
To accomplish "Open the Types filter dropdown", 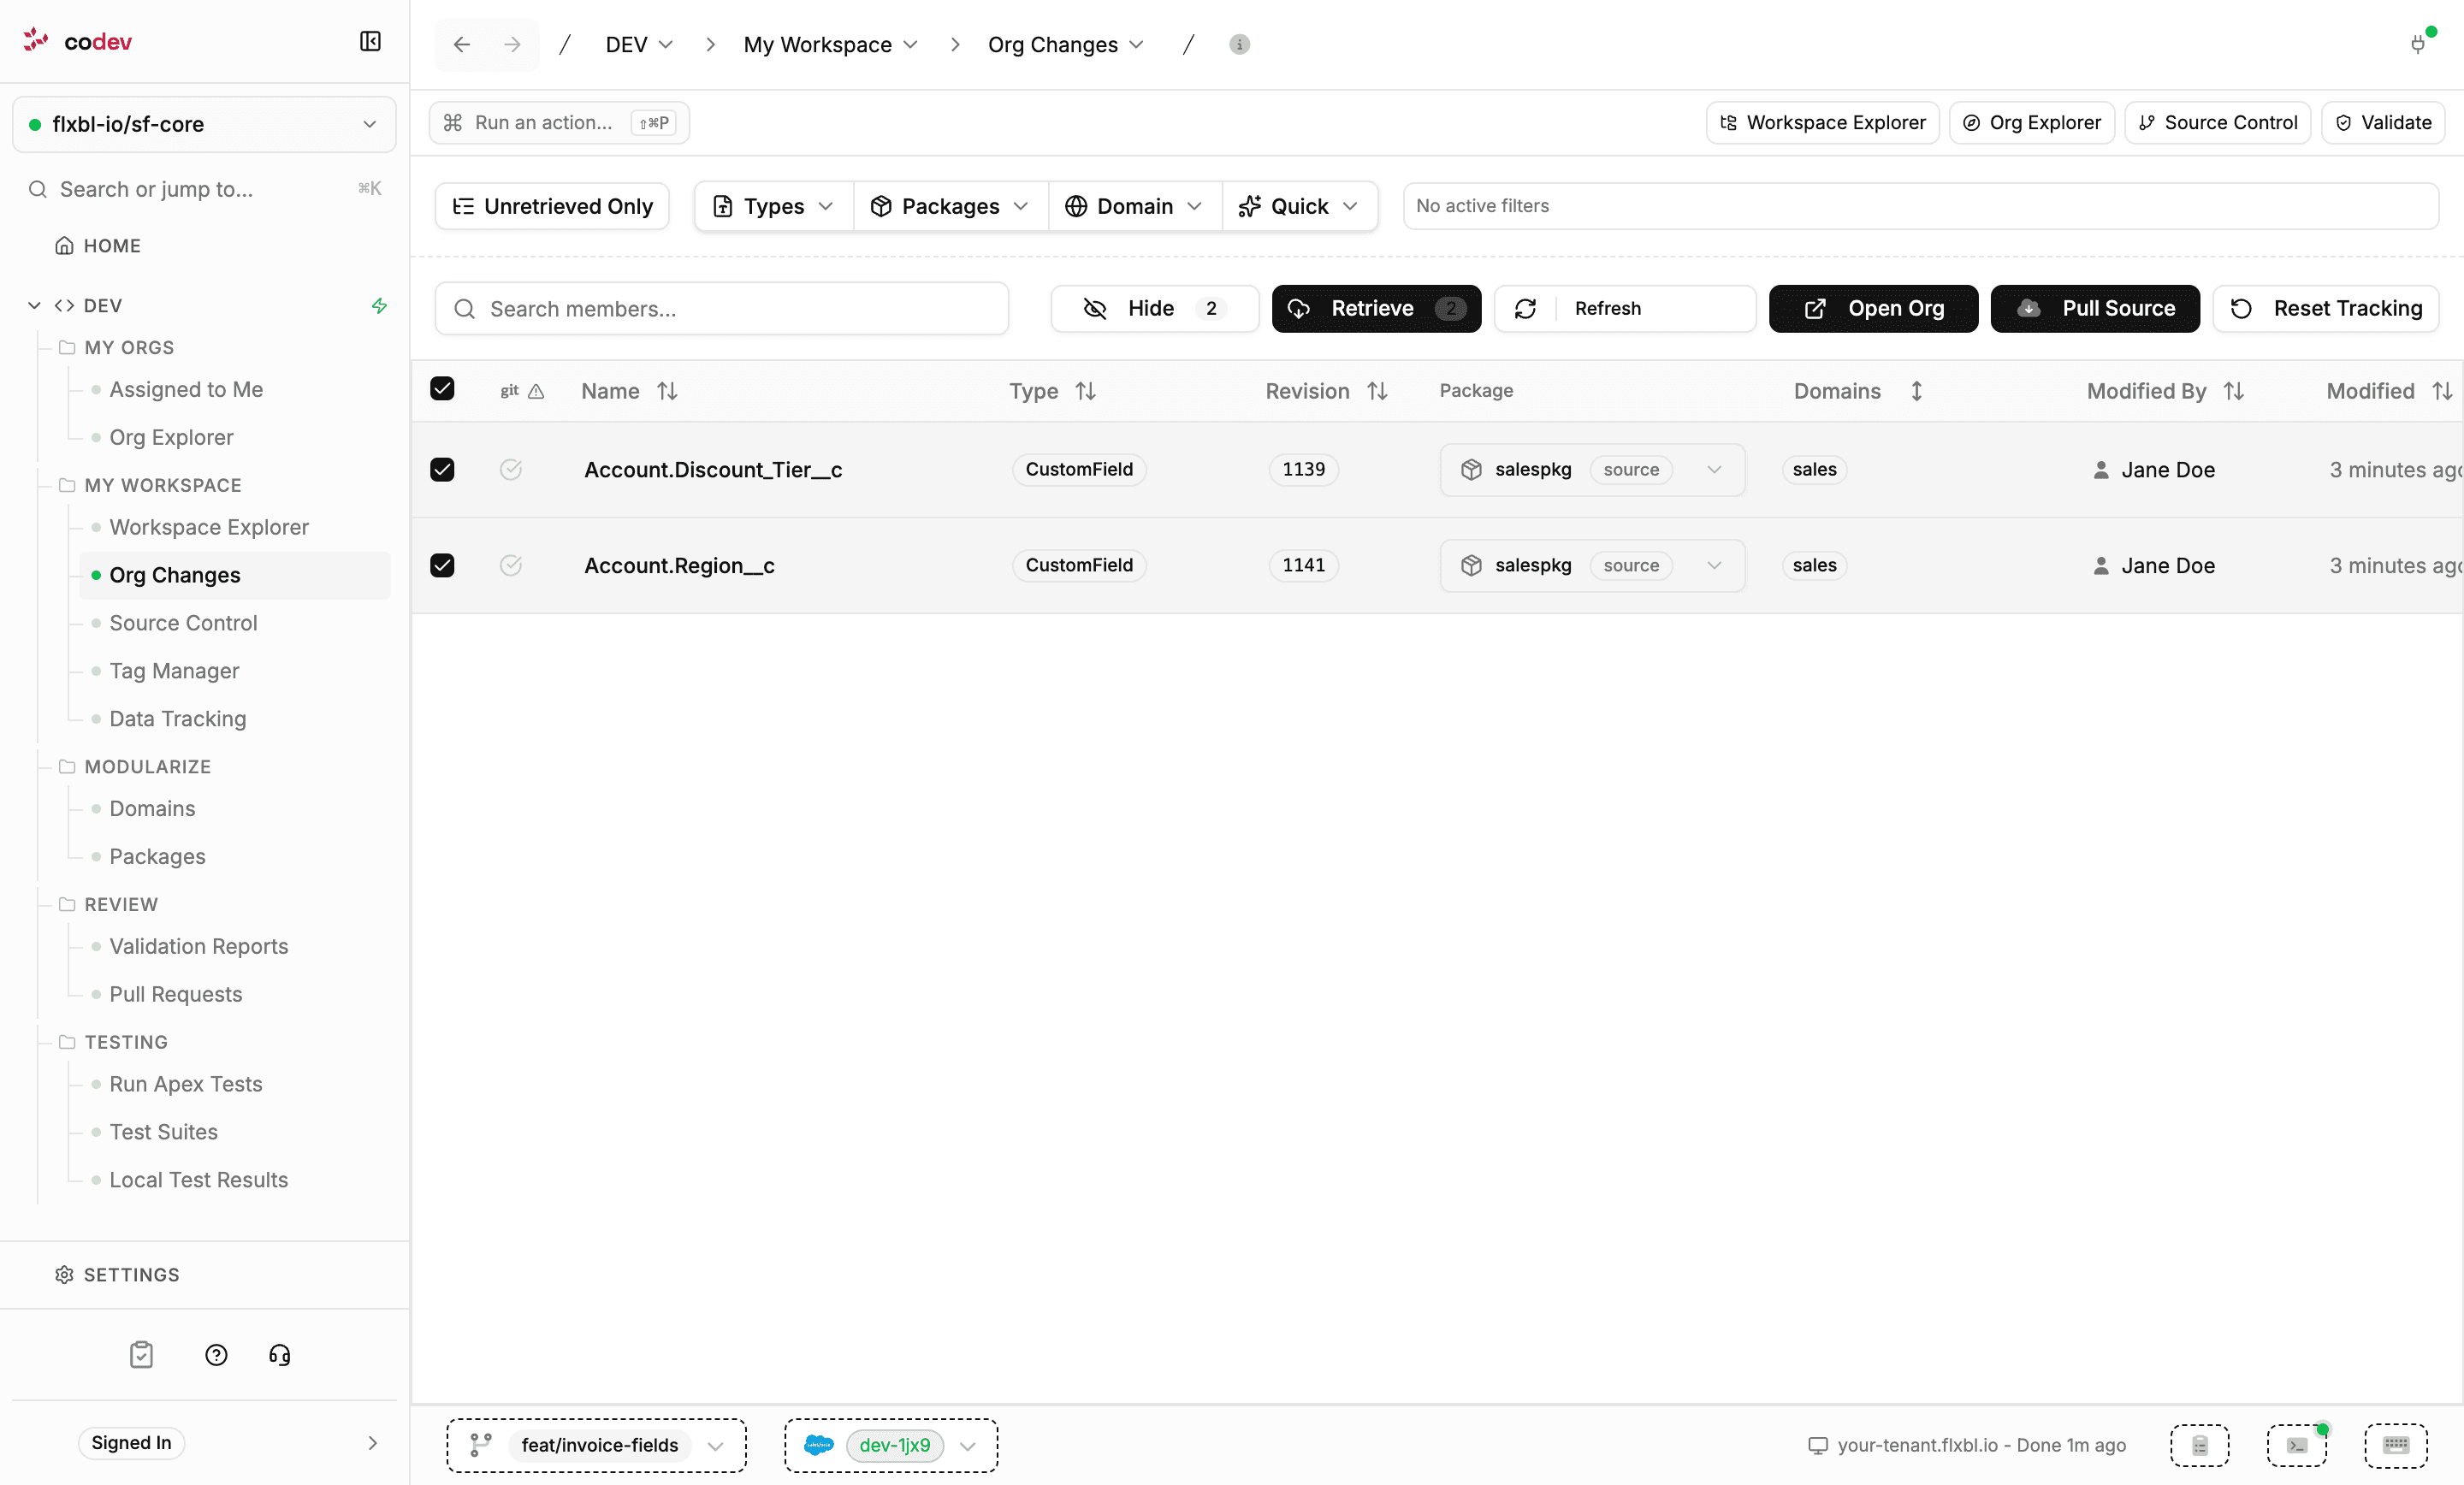I will 773,206.
